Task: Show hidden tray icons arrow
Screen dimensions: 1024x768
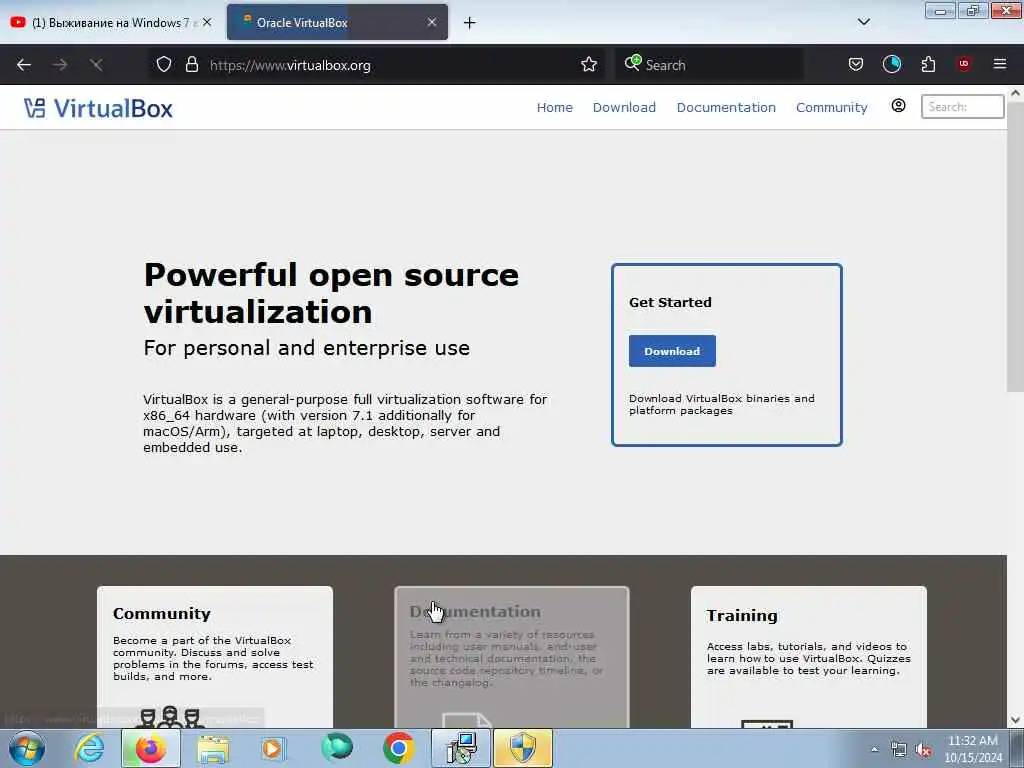Action: (874, 749)
